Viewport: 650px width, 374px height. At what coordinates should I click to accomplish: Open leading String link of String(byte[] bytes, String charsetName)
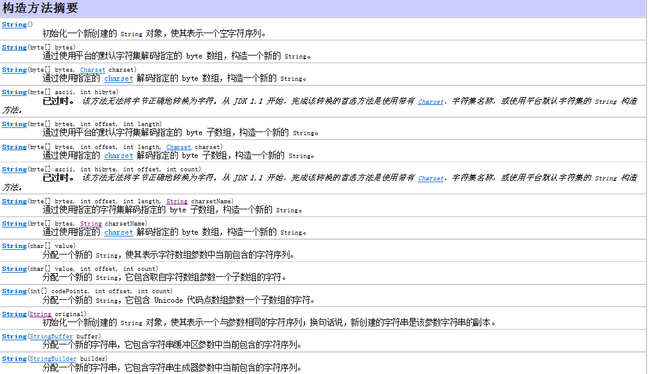click(x=14, y=223)
